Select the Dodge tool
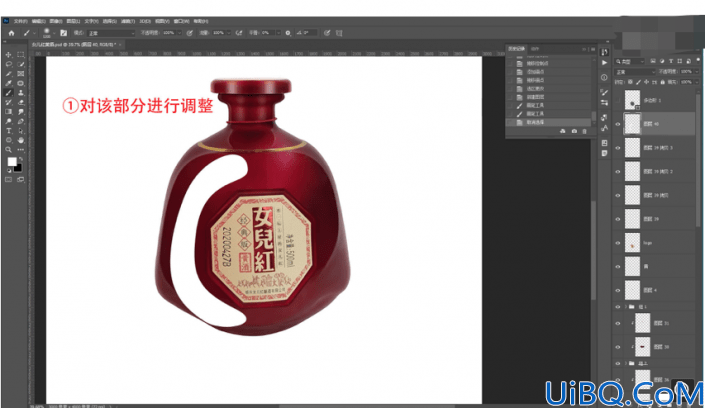Screen dimensions: 705x408 coord(9,121)
